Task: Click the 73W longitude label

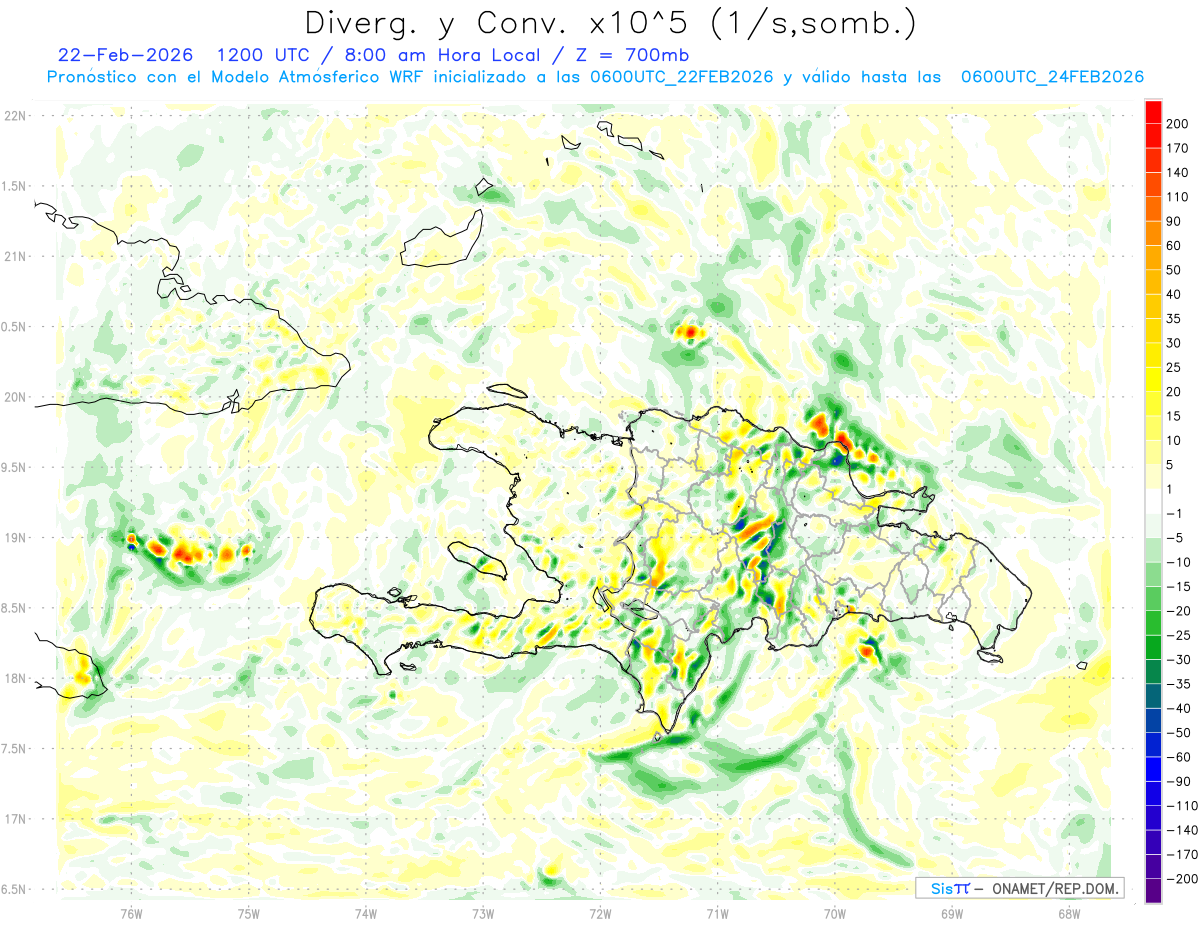Action: pos(483,912)
